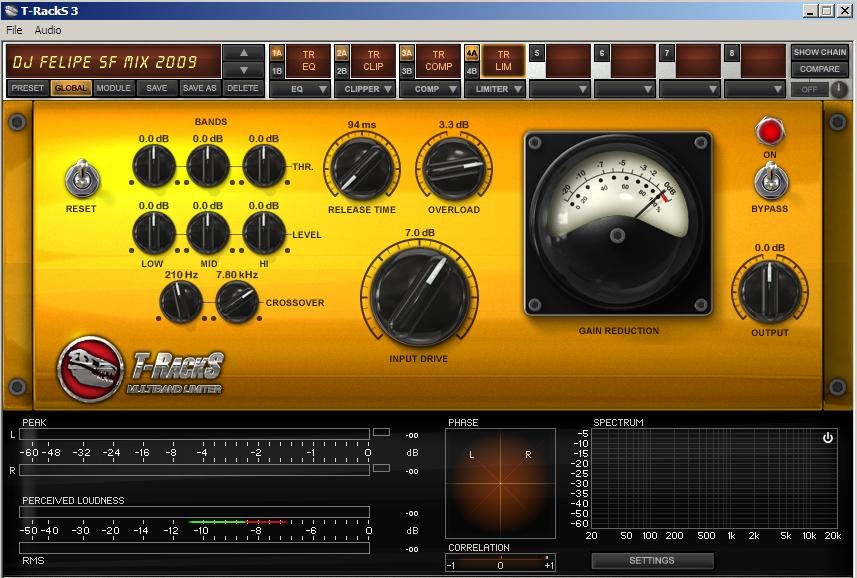Open the SETTINGS panel
This screenshot has width=857, height=578.
point(654,561)
